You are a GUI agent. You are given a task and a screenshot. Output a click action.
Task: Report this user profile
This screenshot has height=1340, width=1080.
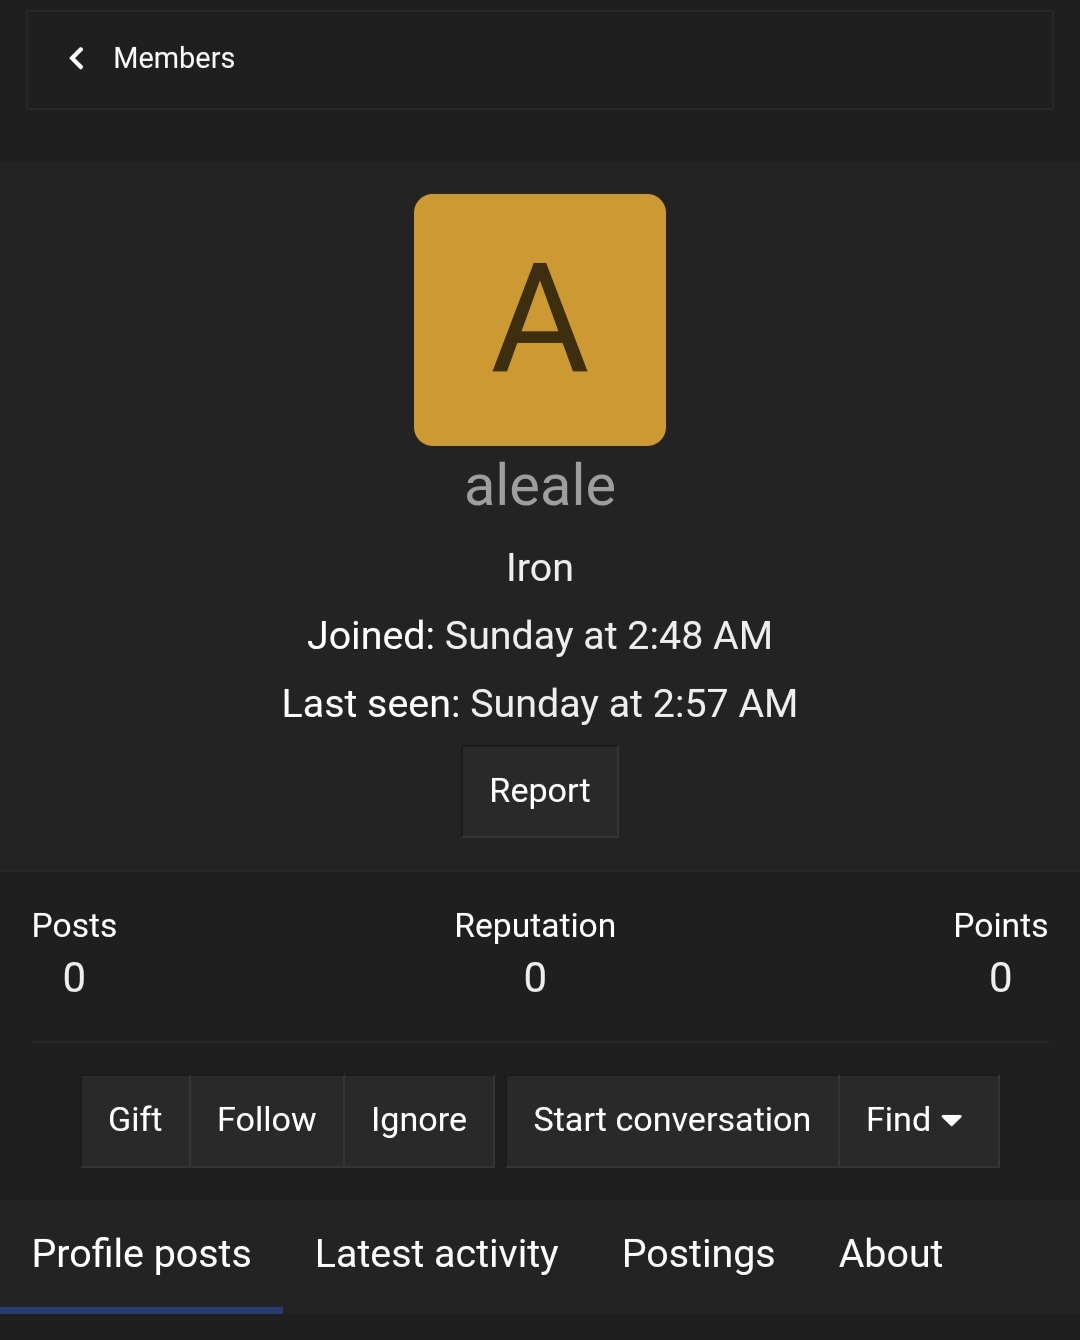coord(540,791)
